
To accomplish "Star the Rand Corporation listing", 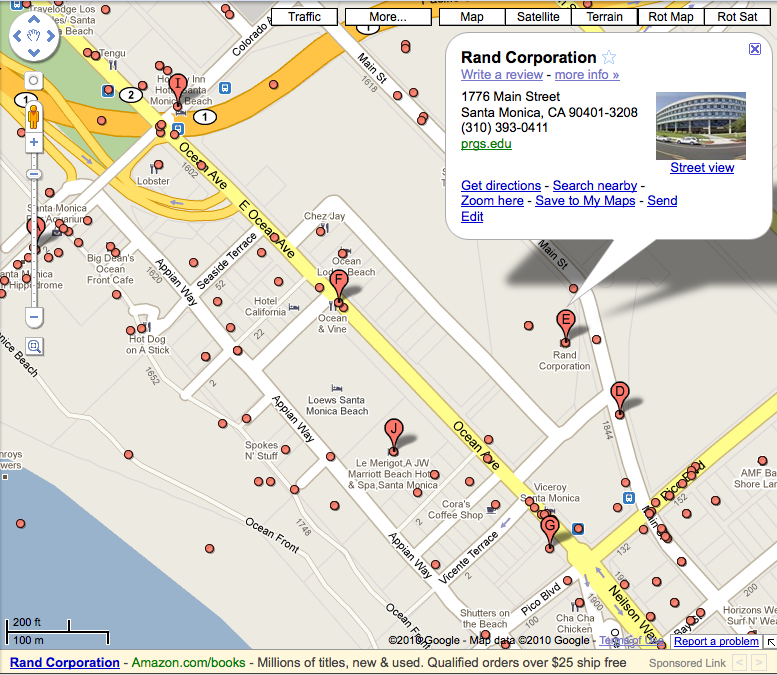I will [609, 58].
